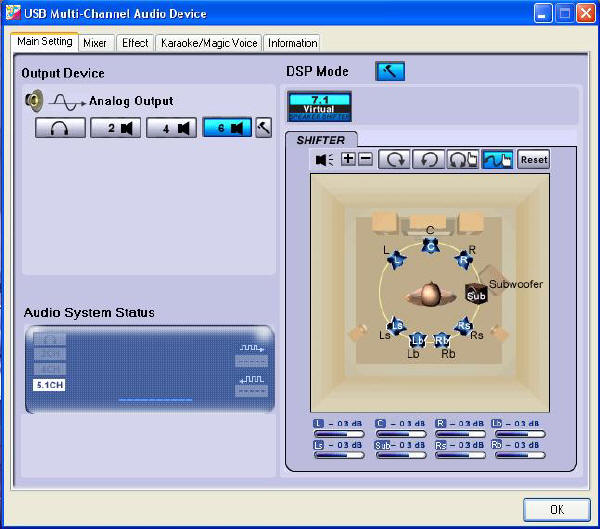
Task: Select 4 speaker output mode
Action: [171, 128]
